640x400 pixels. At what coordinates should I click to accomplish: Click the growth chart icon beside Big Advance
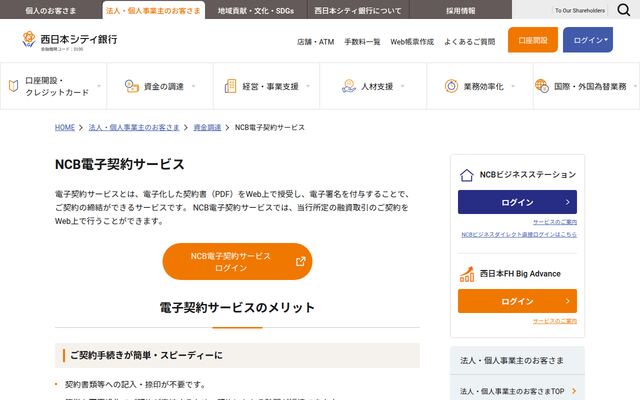point(467,274)
